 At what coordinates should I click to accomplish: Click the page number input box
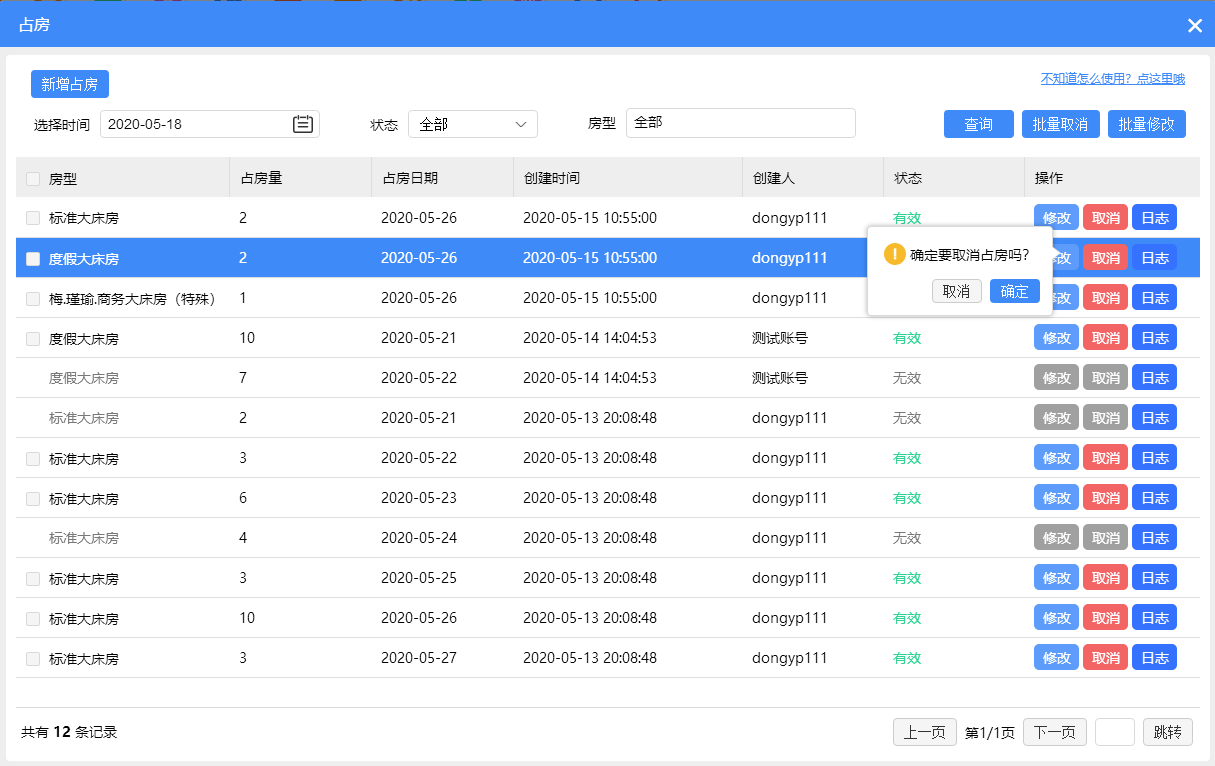click(x=1115, y=732)
